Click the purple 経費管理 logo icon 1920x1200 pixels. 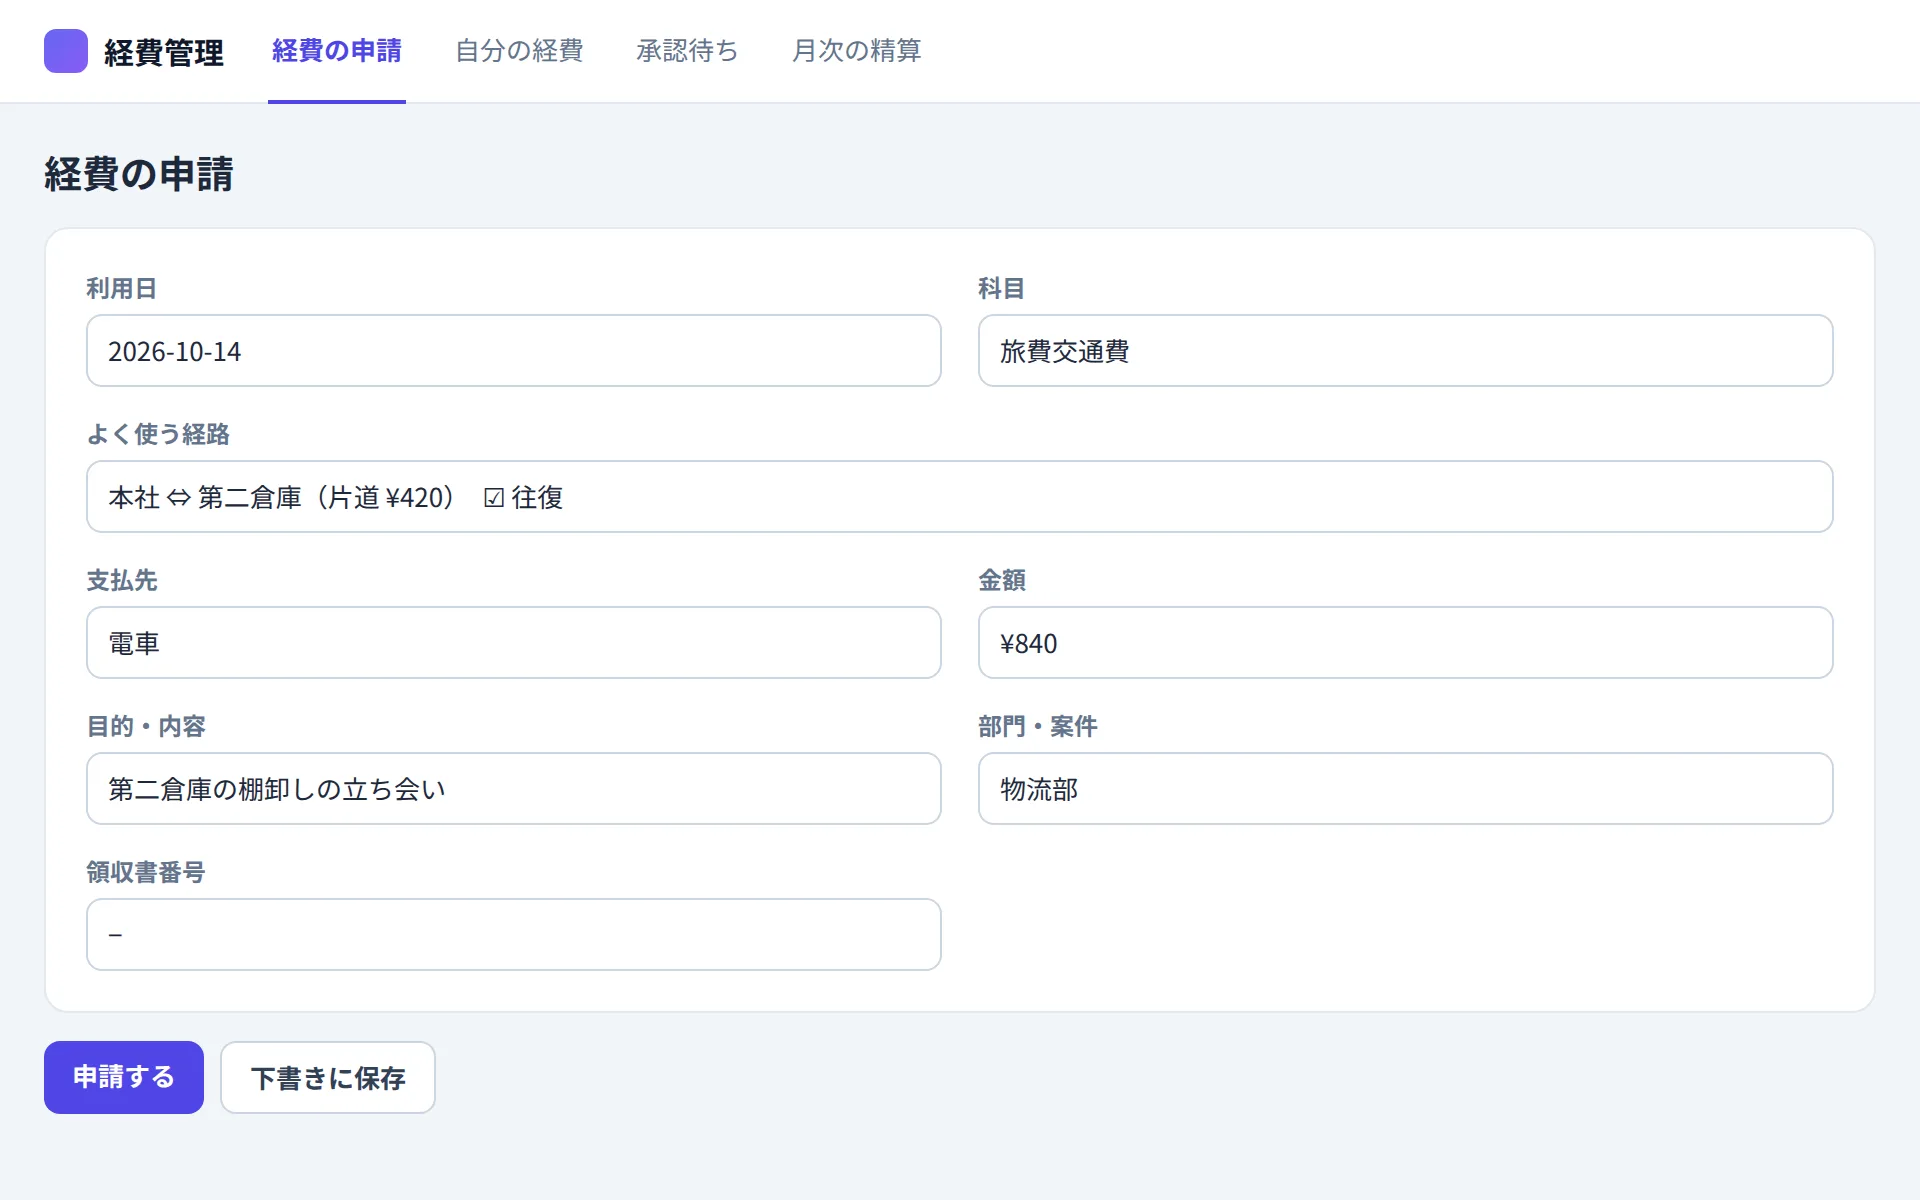[x=66, y=51]
